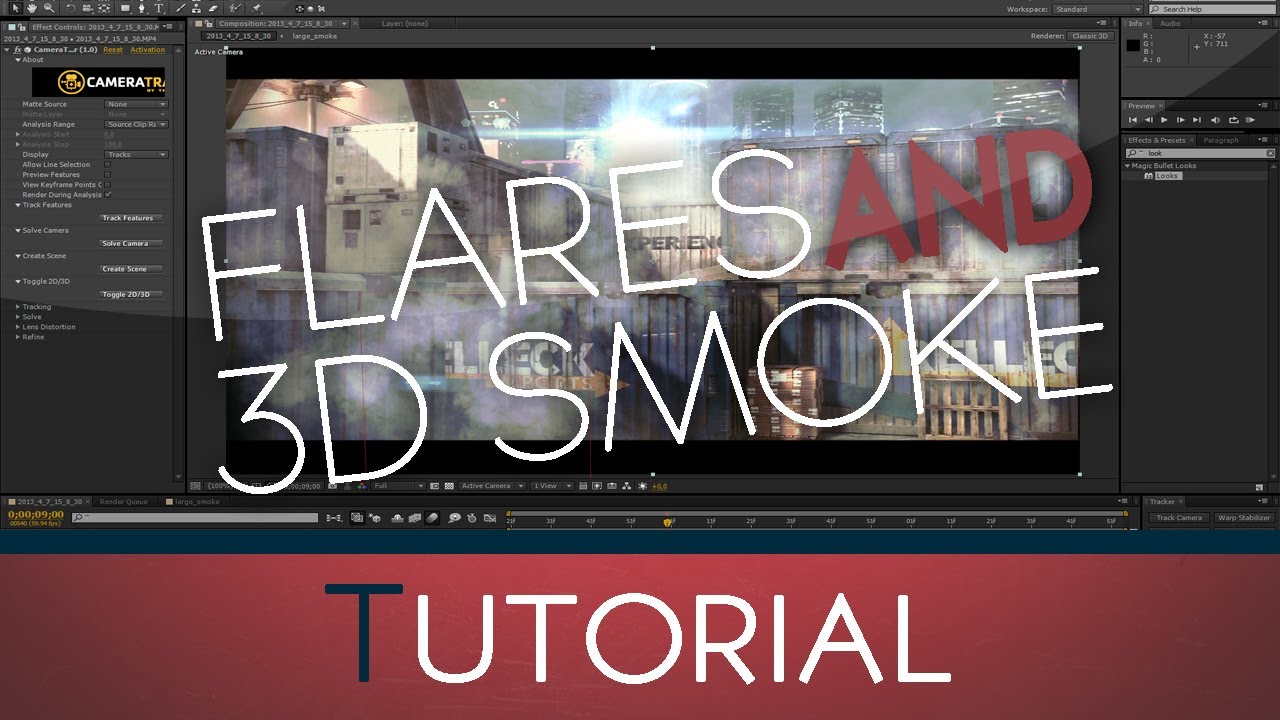Screen dimensions: 1280x720
Task: Click the CameraTracker Reset link
Action: (x=113, y=49)
